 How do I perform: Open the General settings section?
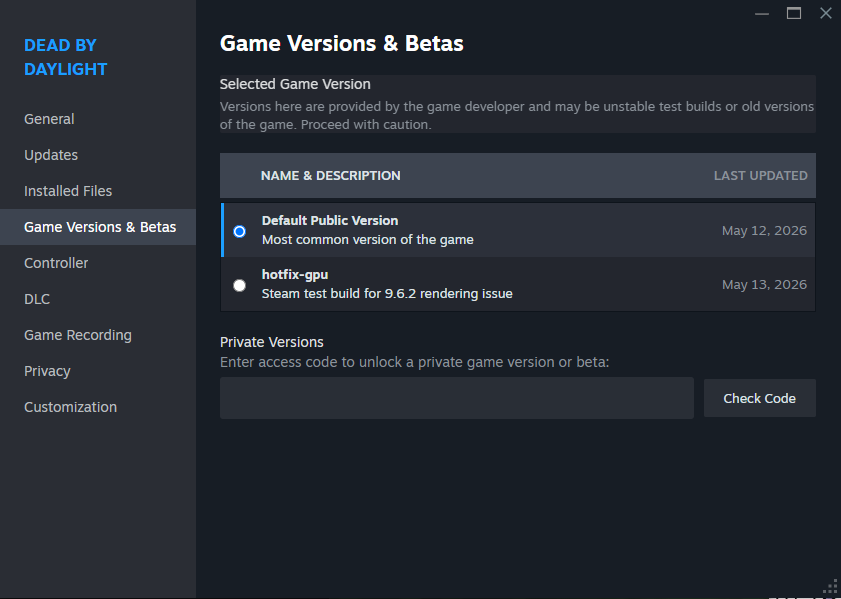coord(49,119)
